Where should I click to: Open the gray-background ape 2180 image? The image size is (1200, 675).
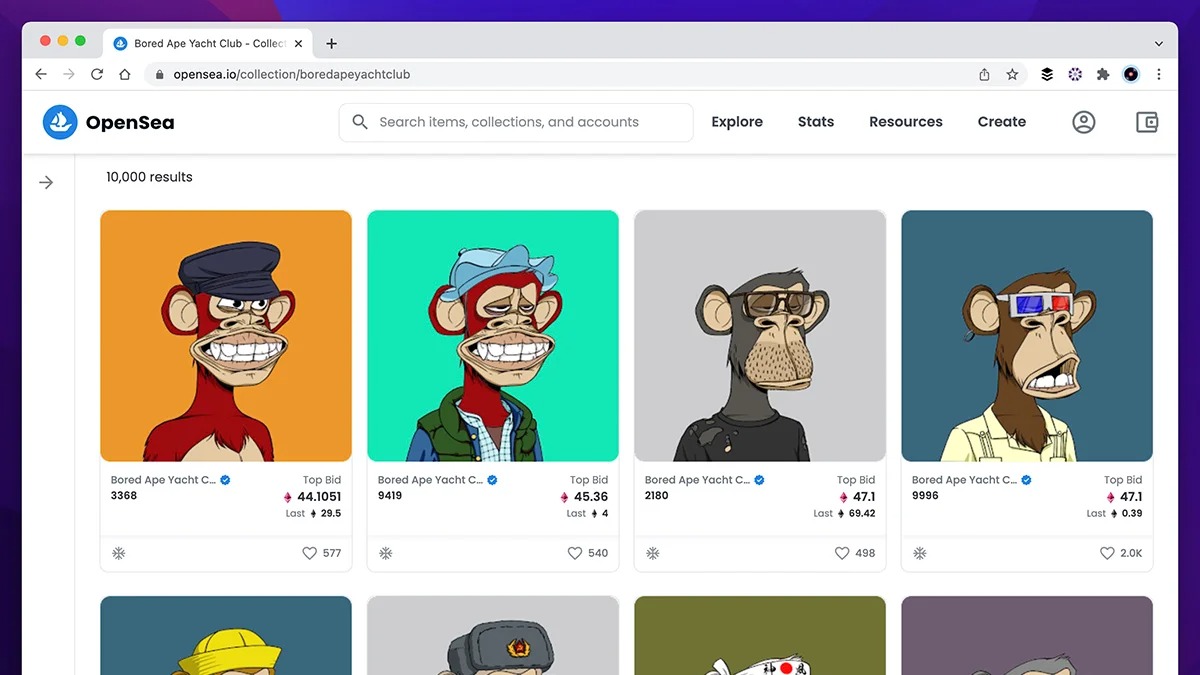point(760,336)
